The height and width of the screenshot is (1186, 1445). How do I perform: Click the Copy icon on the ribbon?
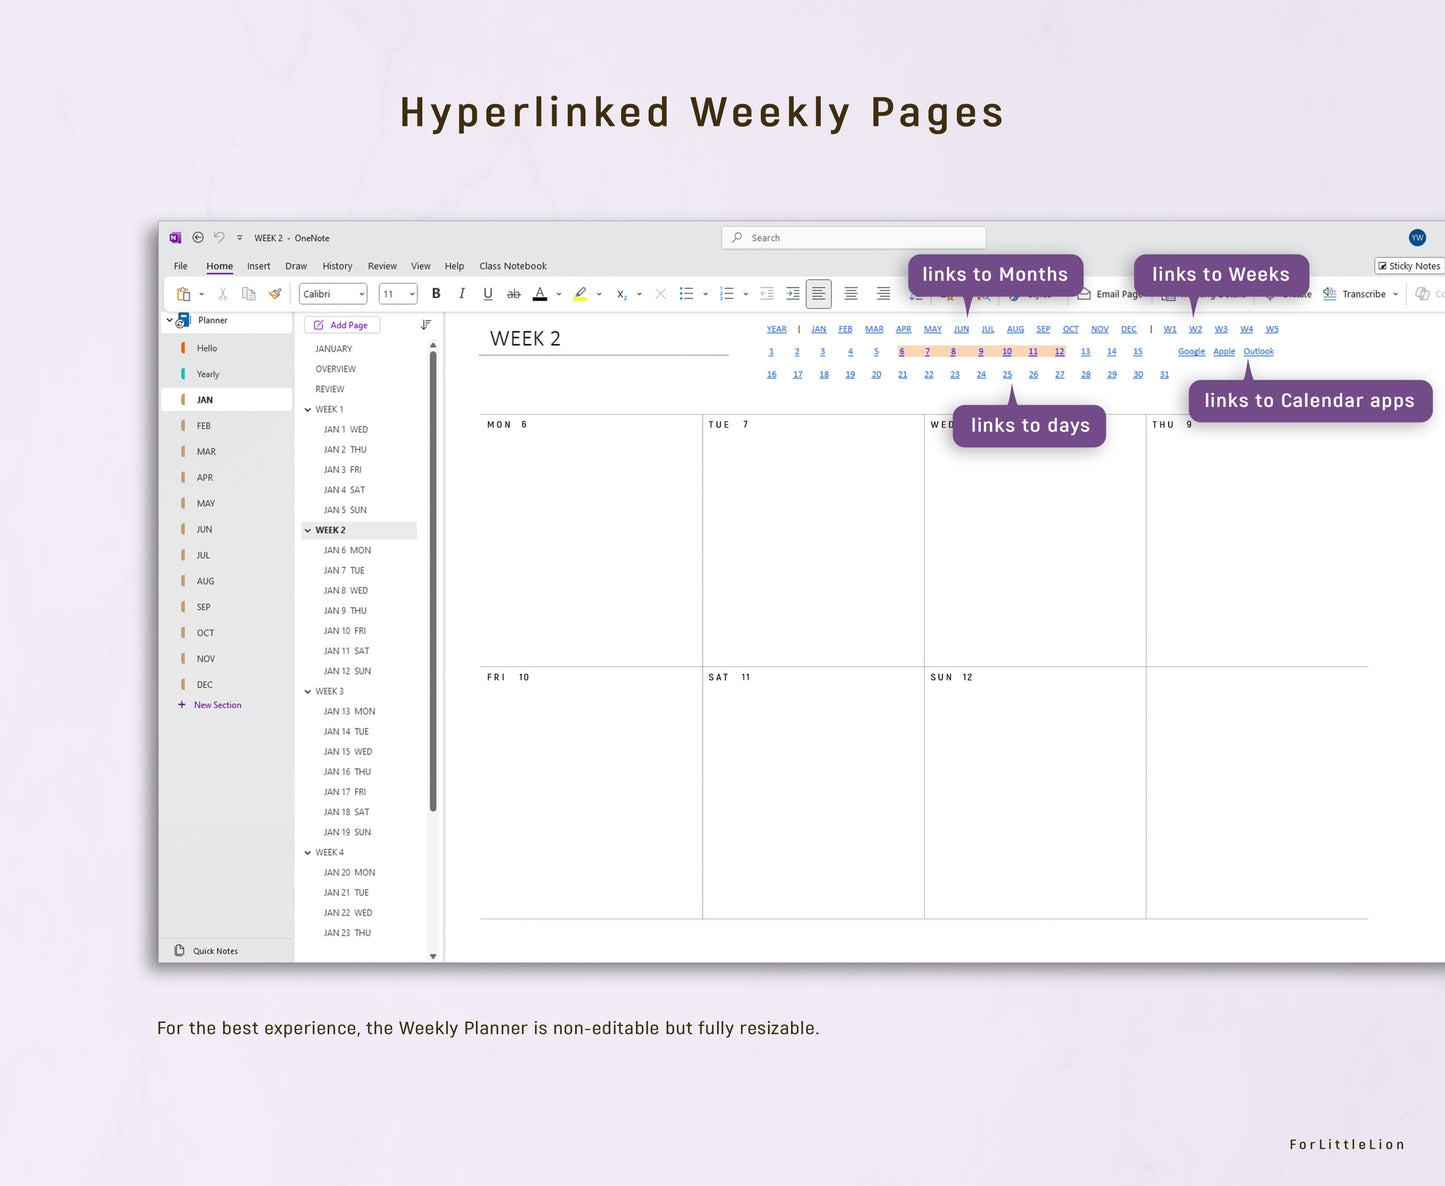point(248,293)
